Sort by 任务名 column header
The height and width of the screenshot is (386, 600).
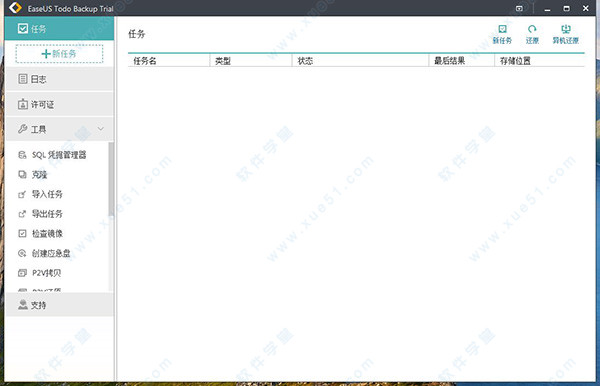tap(169, 61)
